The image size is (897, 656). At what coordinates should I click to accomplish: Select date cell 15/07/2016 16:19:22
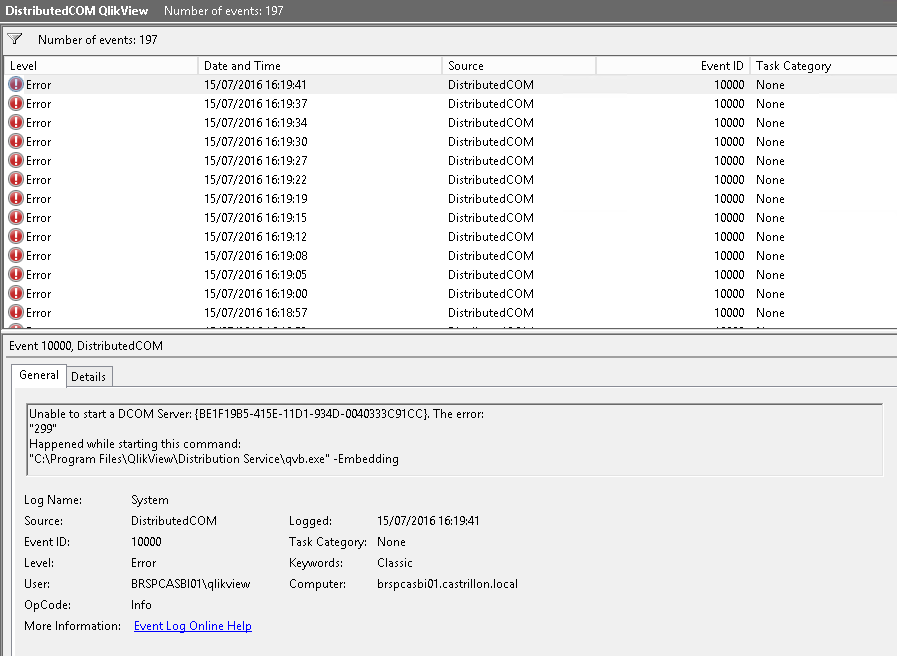point(255,180)
